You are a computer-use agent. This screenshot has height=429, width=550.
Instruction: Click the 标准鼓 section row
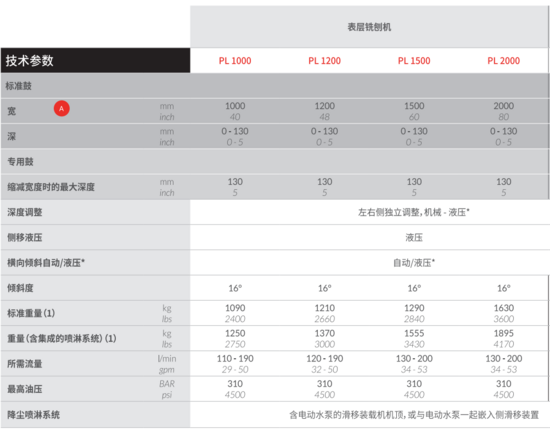pyautogui.click(x=275, y=86)
